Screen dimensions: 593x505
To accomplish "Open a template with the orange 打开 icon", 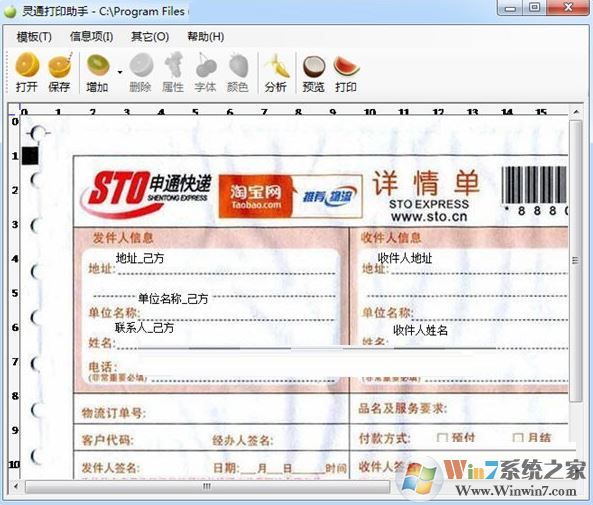I will (27, 72).
